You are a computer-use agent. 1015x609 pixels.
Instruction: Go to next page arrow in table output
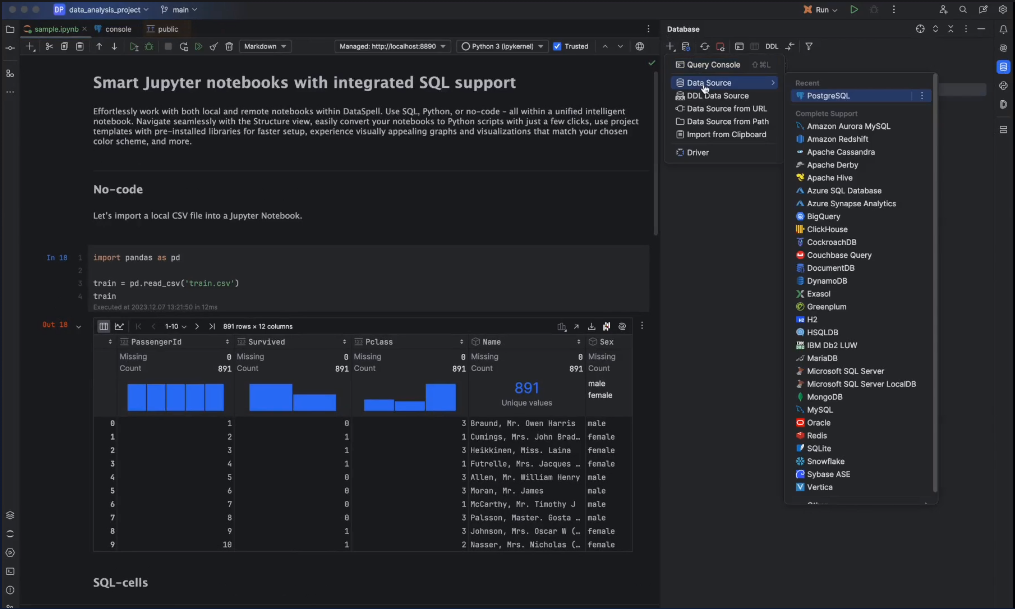[197, 327]
